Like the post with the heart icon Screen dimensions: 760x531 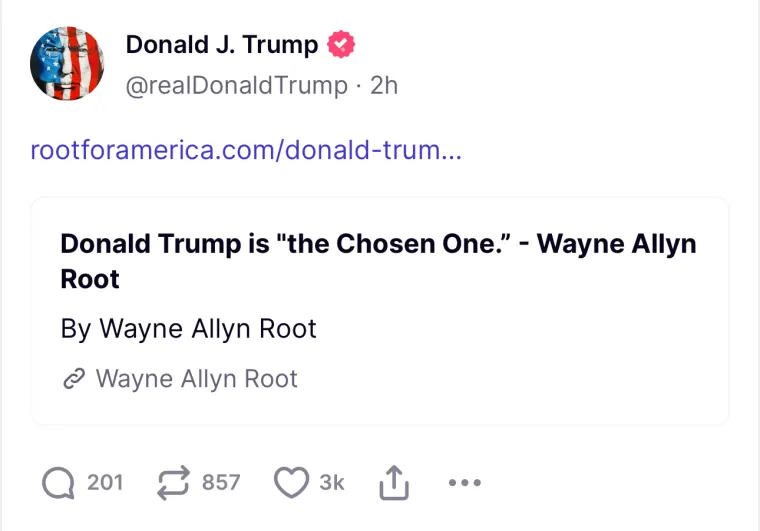pyautogui.click(x=291, y=483)
